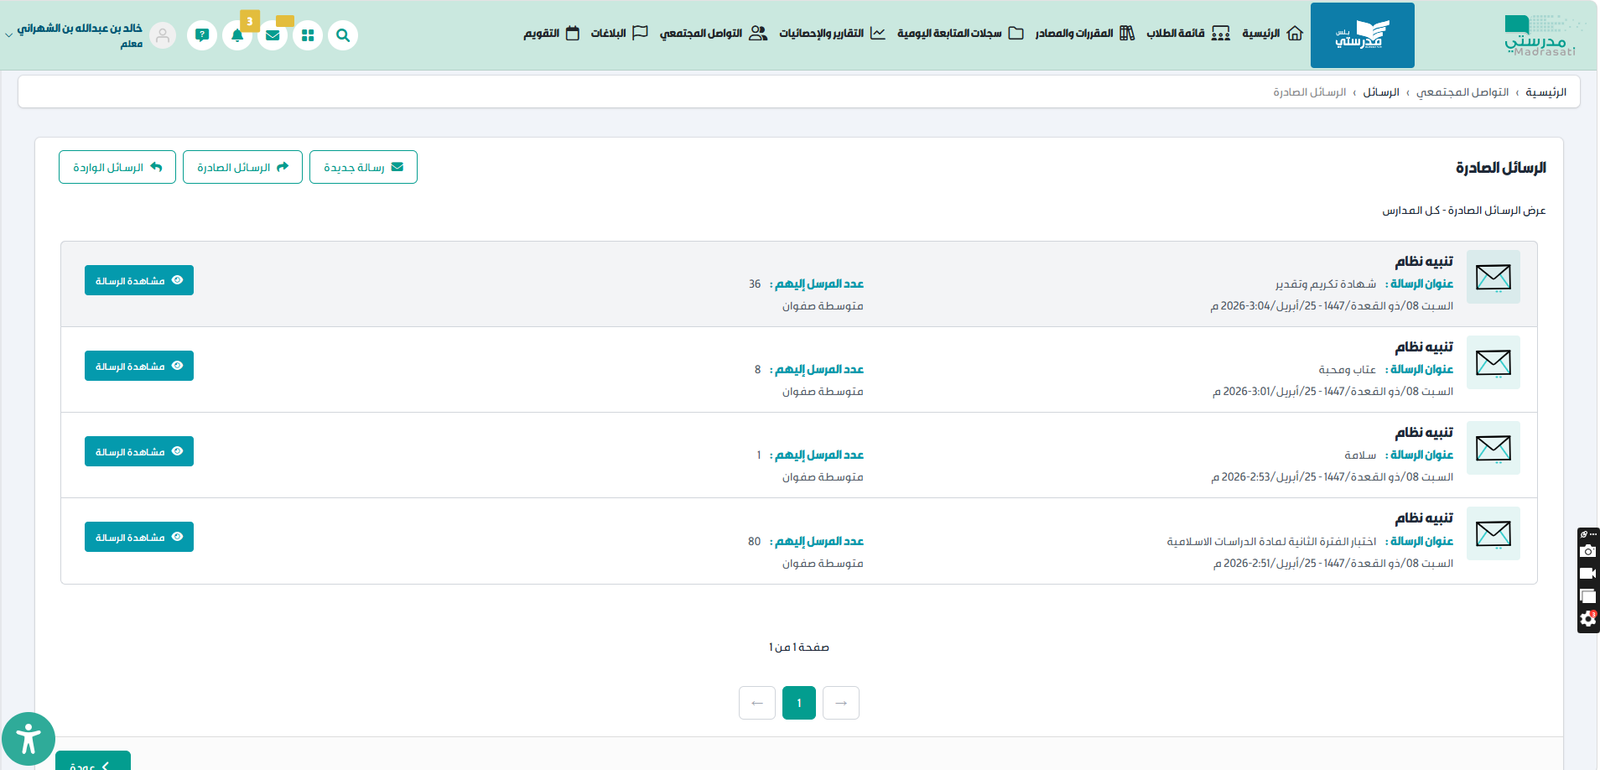View the message titled سلامة
Screen dimensions: 1600x770
coord(139,452)
